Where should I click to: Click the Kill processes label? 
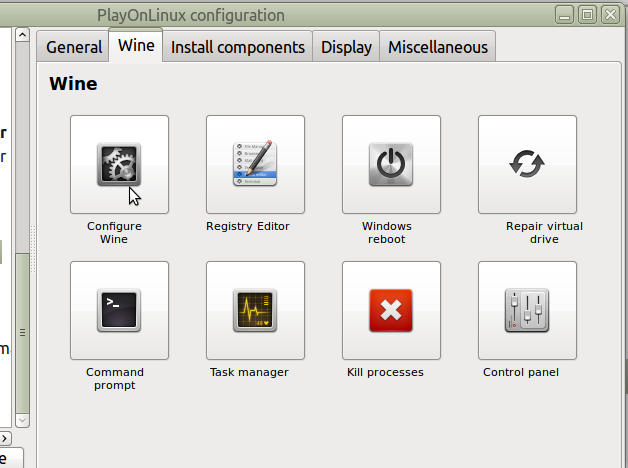click(385, 372)
